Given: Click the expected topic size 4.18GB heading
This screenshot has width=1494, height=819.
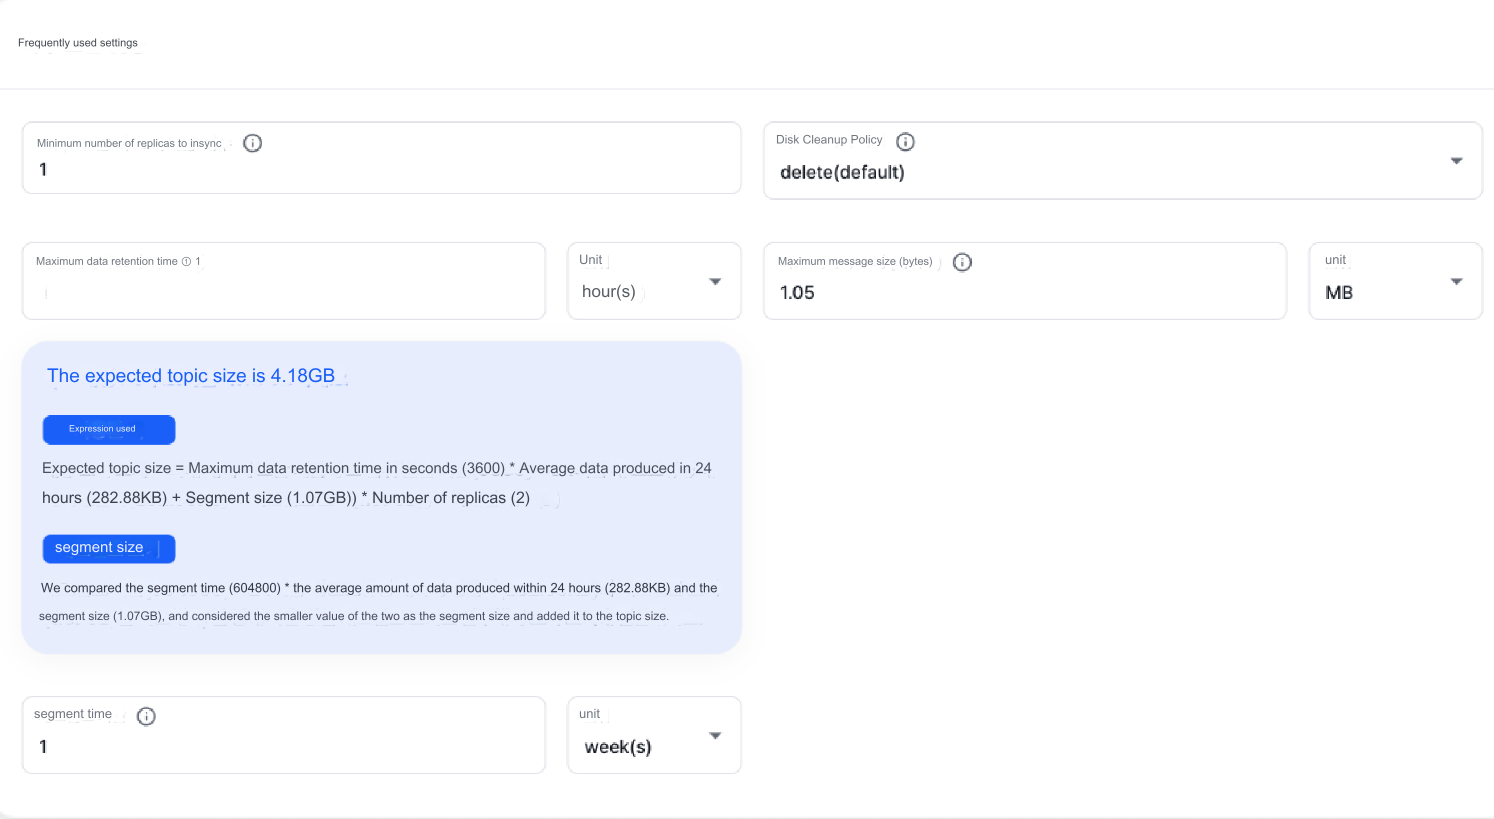Looking at the screenshot, I should [x=191, y=376].
